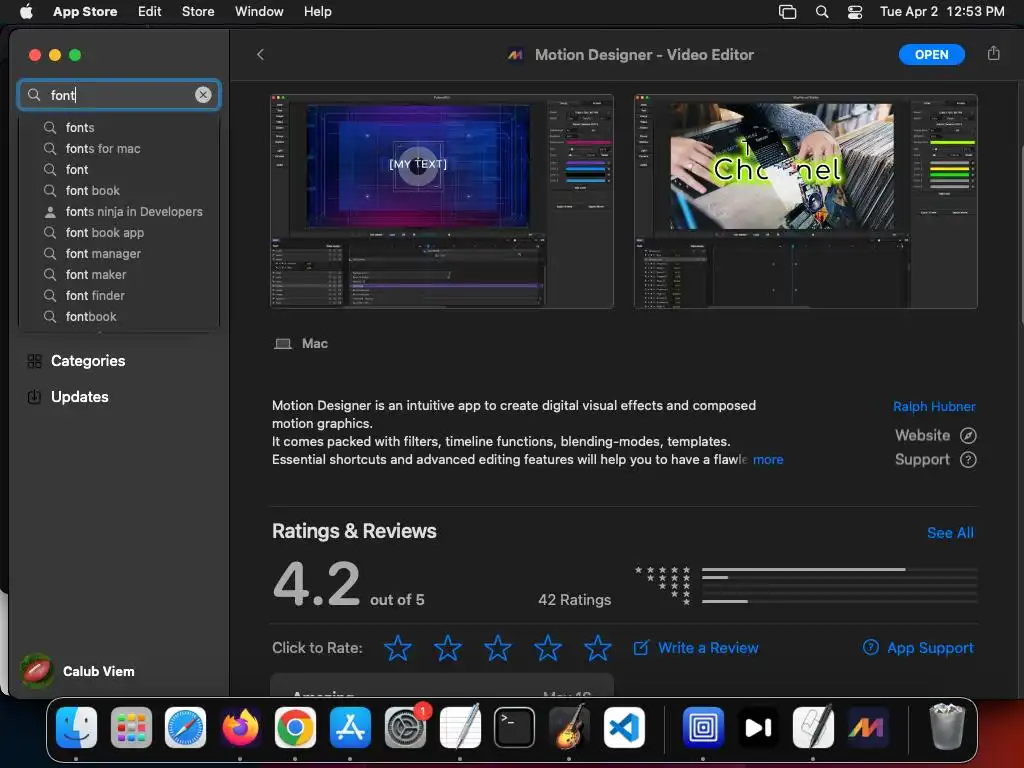Viewport: 1024px width, 768px height.
Task: Open TextEdit from the Dock
Action: (460, 728)
